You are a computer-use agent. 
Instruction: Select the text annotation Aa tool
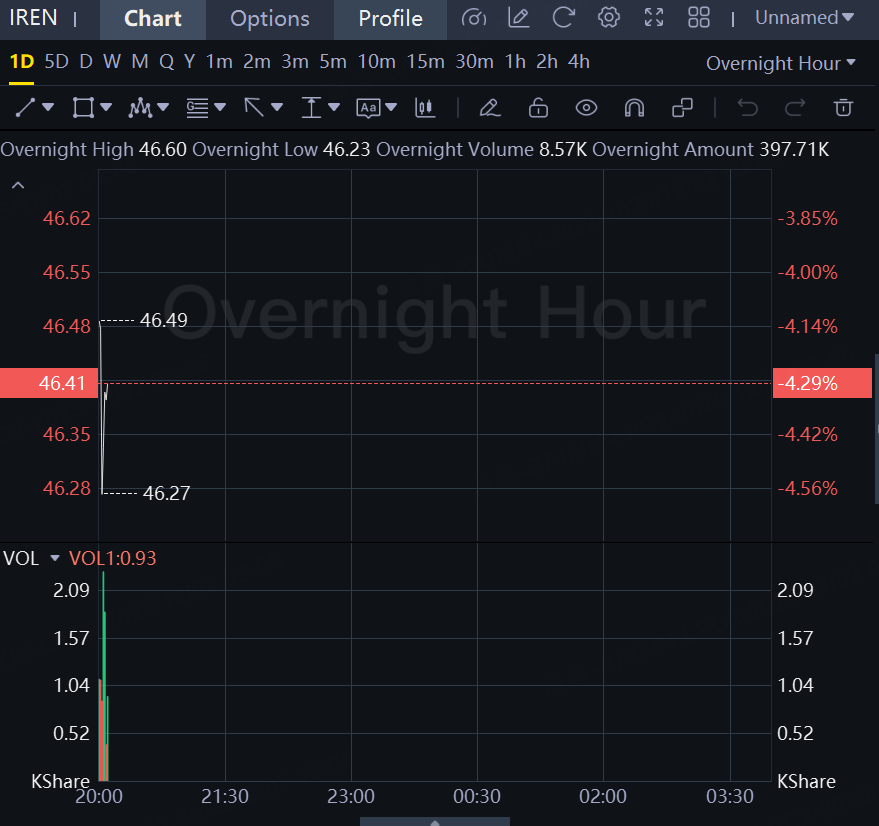[x=368, y=108]
